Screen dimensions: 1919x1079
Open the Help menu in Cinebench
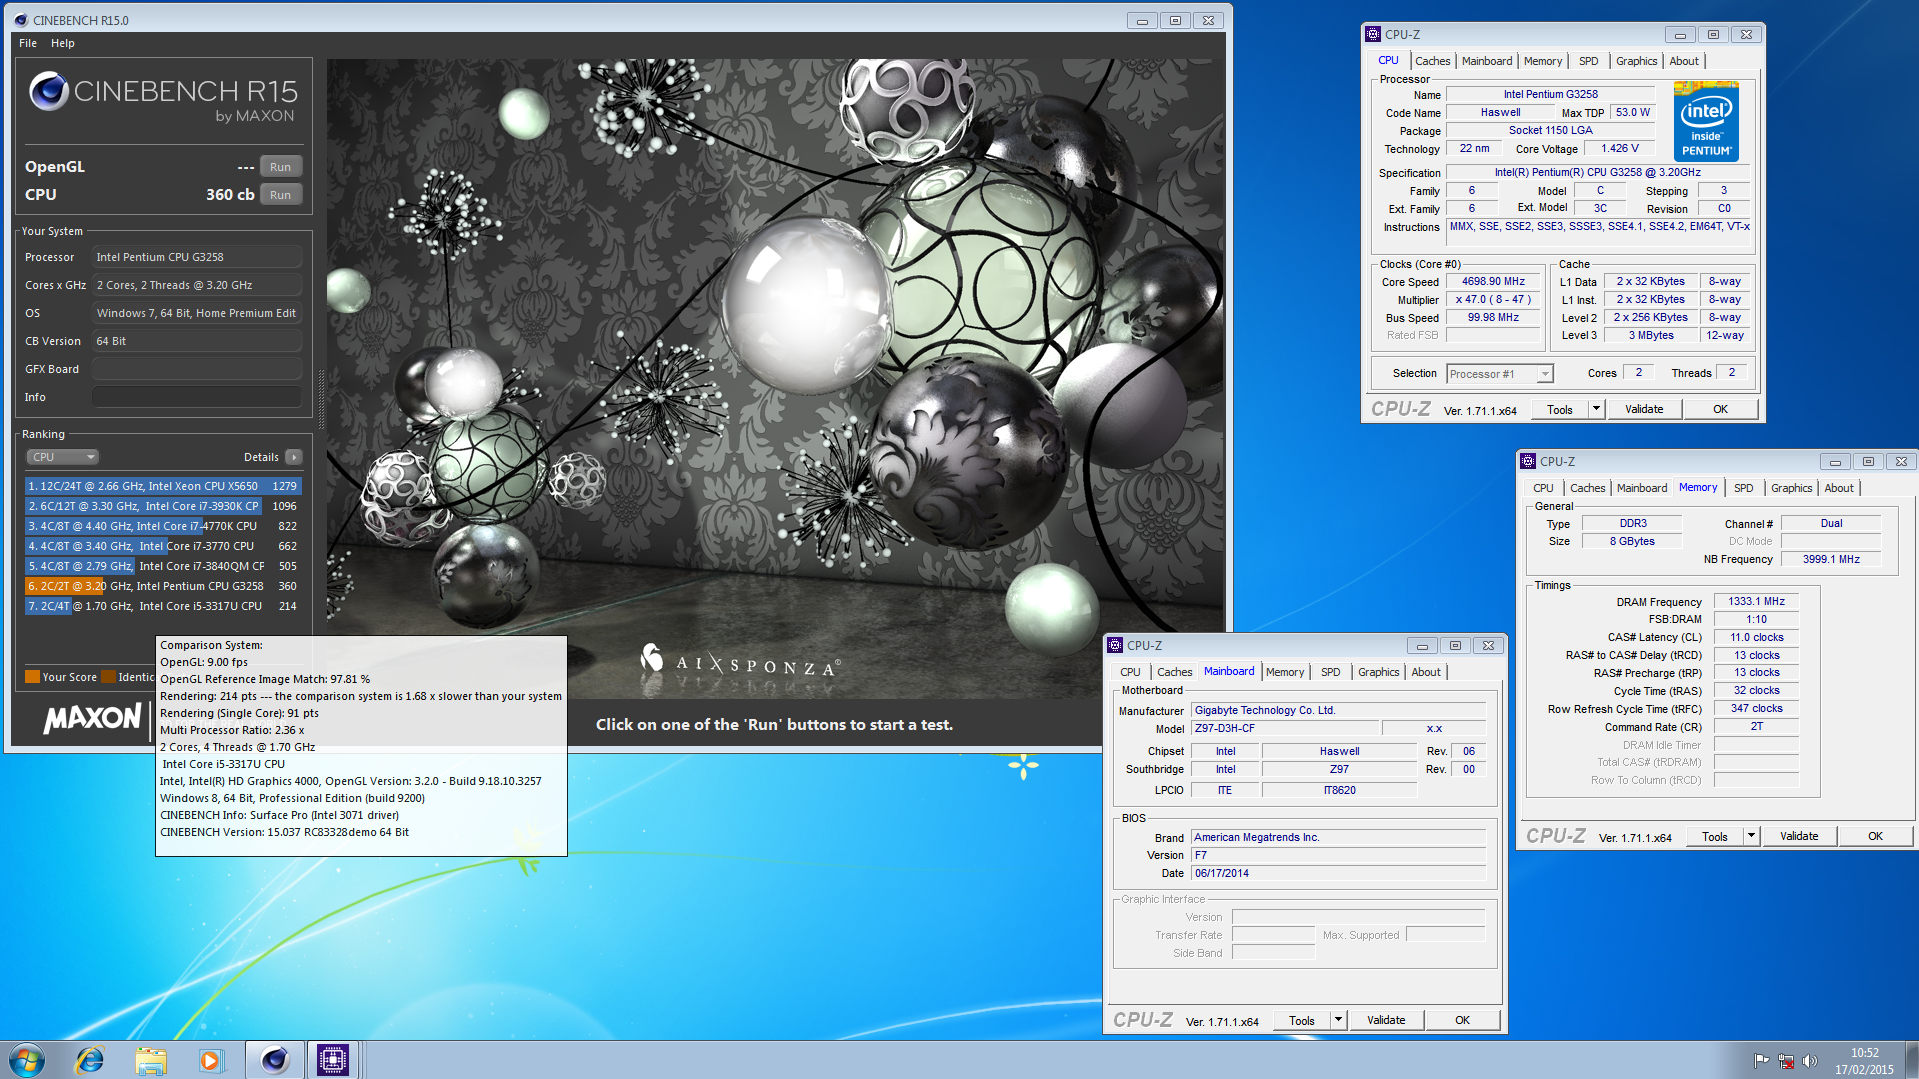point(63,43)
